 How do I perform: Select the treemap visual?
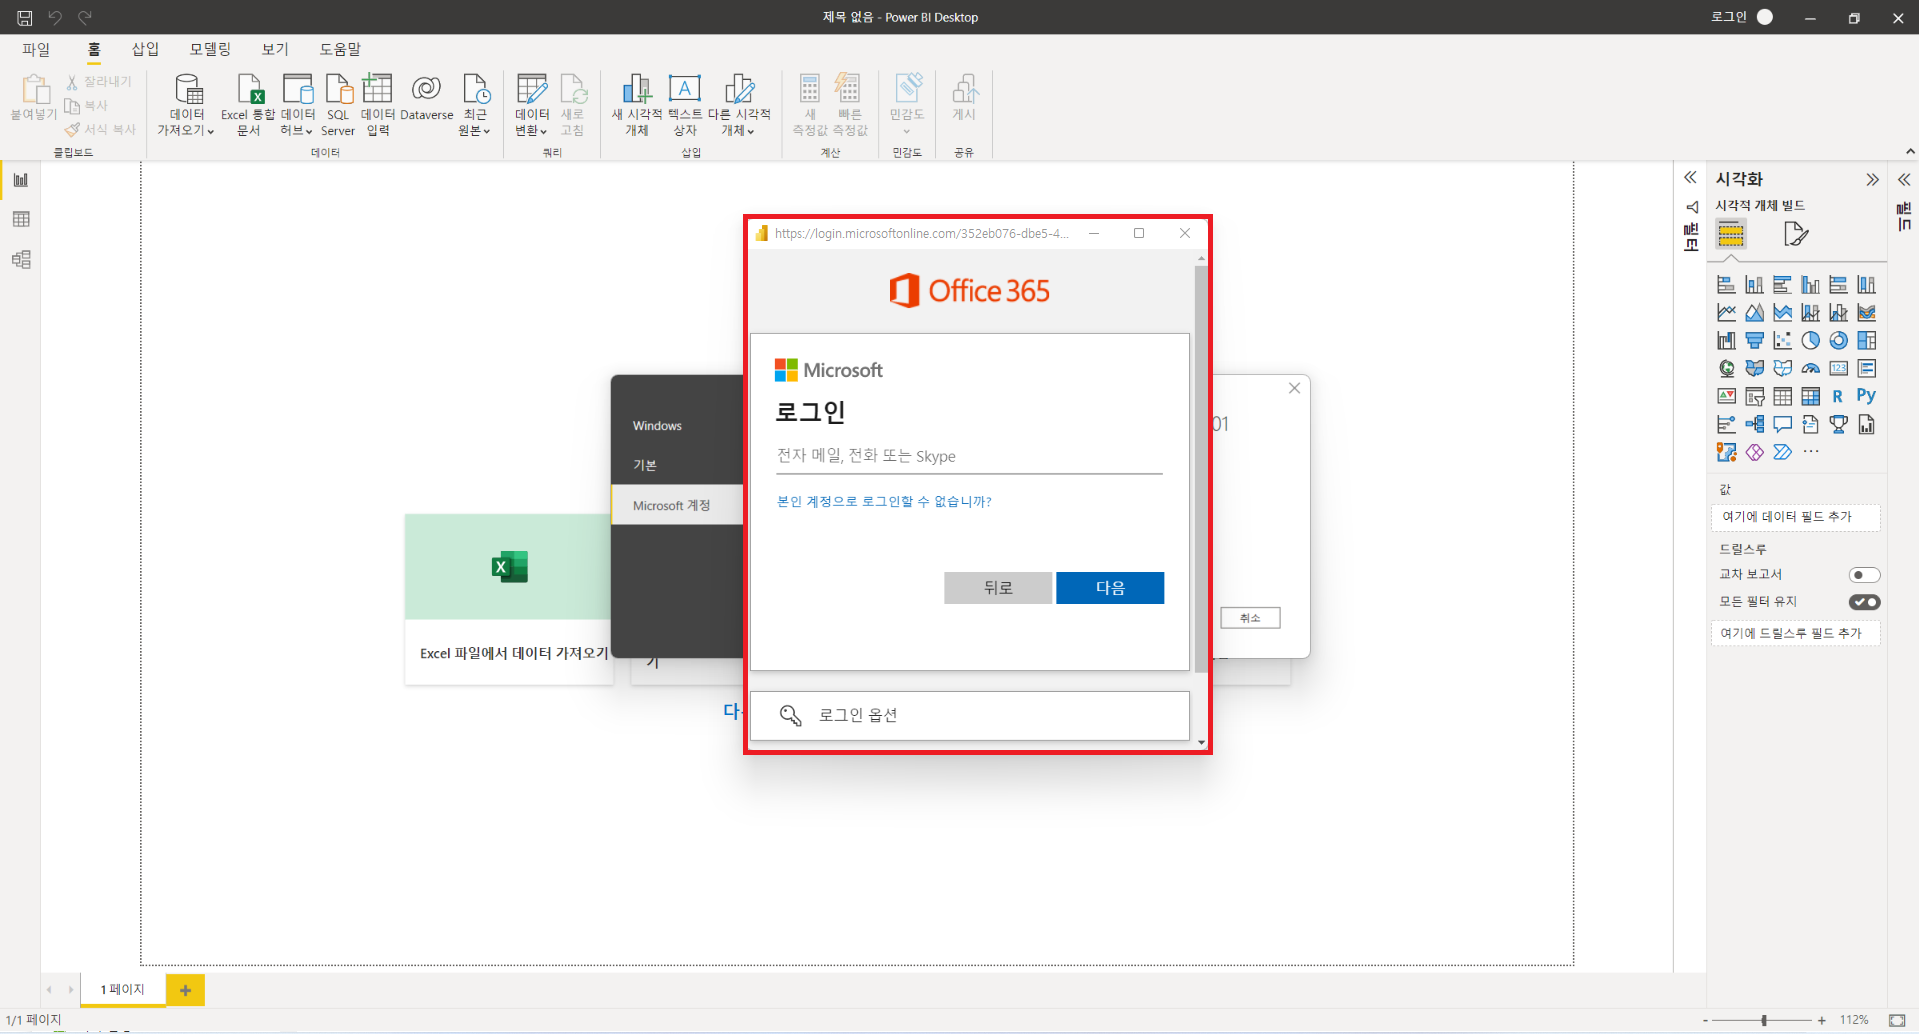1866,341
